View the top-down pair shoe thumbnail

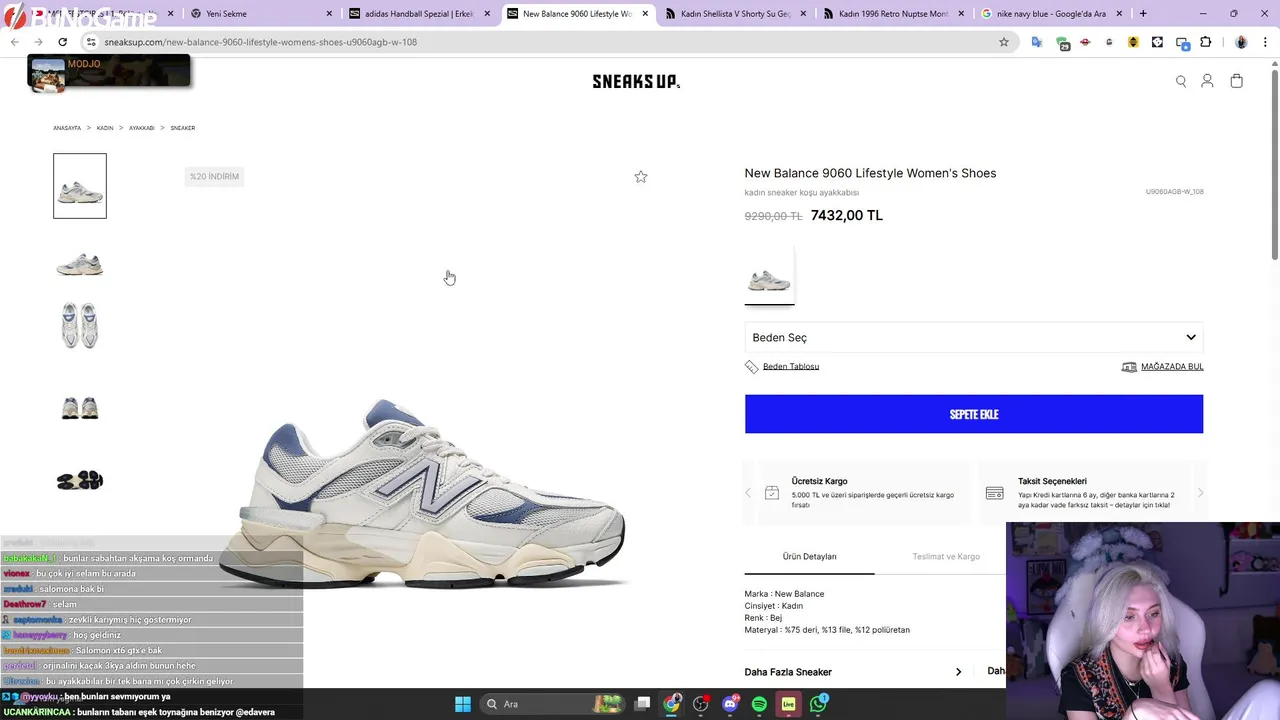tap(80, 325)
